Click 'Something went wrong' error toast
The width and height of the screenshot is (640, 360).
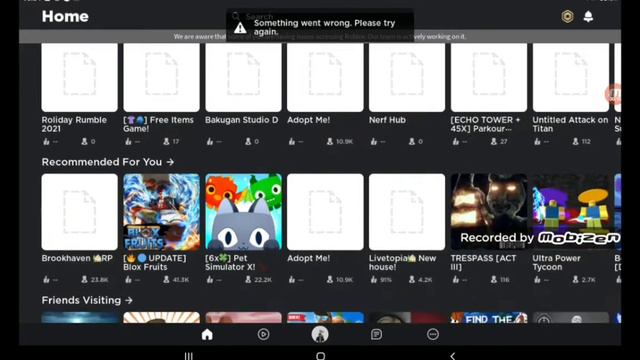[320, 27]
